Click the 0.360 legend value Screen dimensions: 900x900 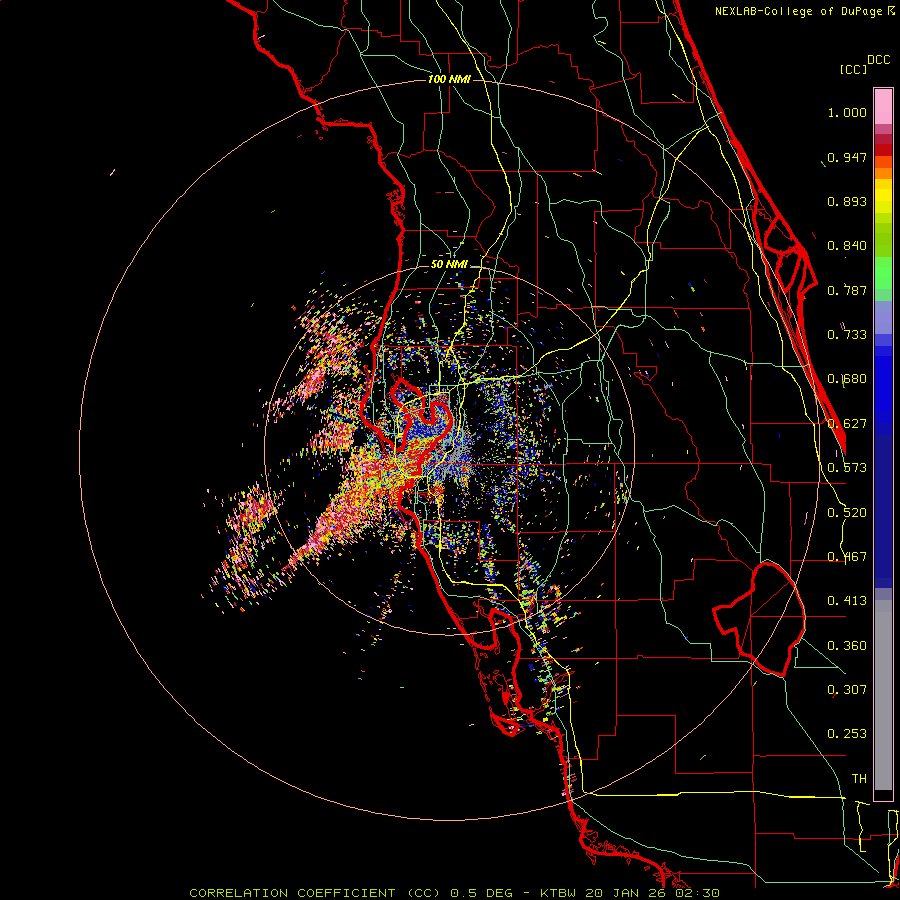(x=847, y=646)
